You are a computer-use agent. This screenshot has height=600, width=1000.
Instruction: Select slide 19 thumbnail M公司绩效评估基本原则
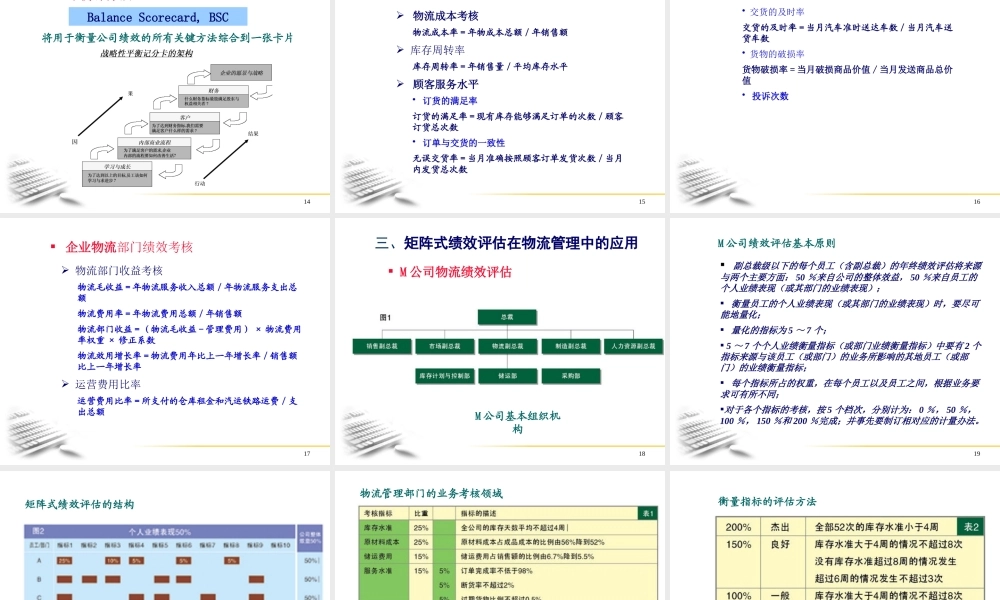(835, 341)
